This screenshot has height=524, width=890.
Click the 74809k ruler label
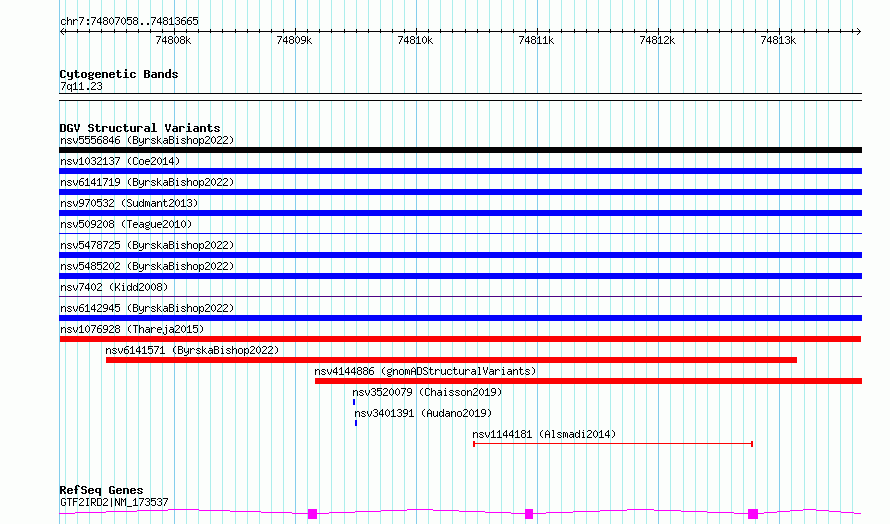(294, 41)
